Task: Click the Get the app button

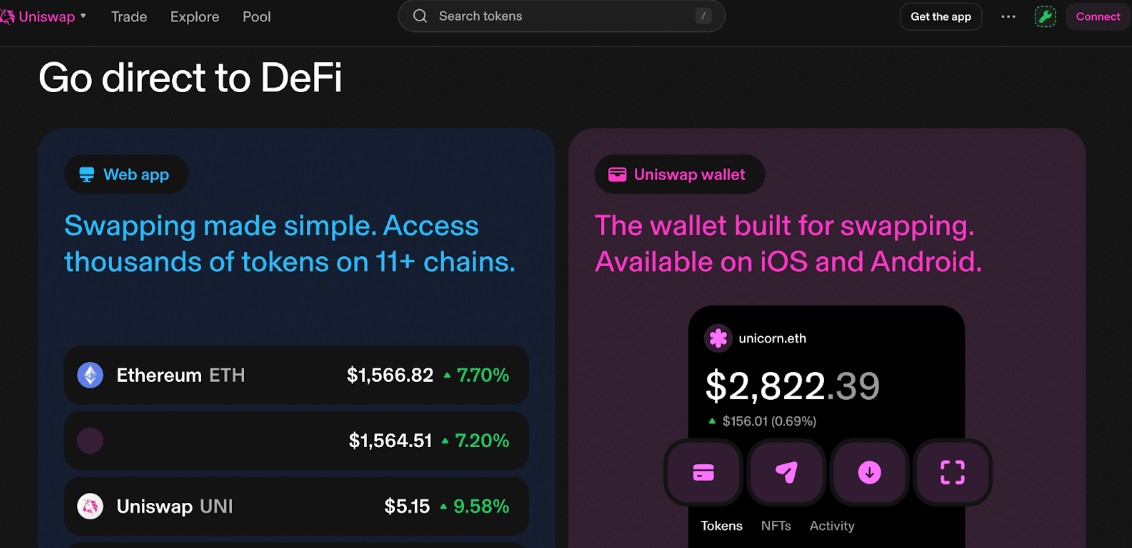Action: coord(940,17)
